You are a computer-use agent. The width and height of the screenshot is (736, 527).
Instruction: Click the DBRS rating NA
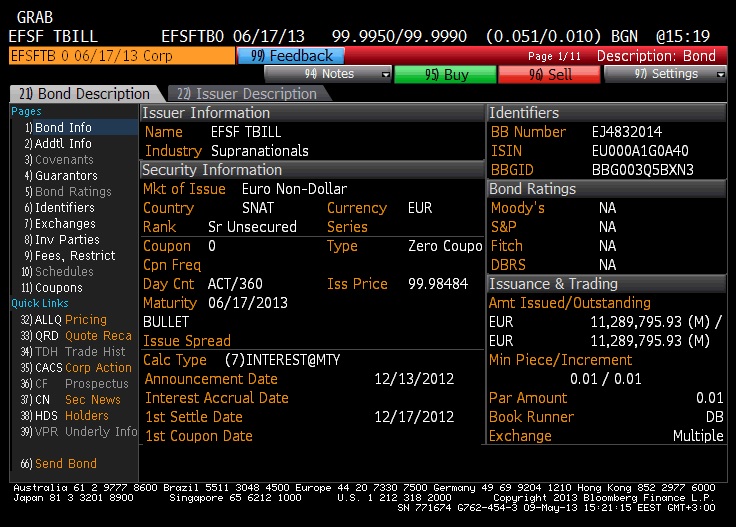tap(607, 265)
